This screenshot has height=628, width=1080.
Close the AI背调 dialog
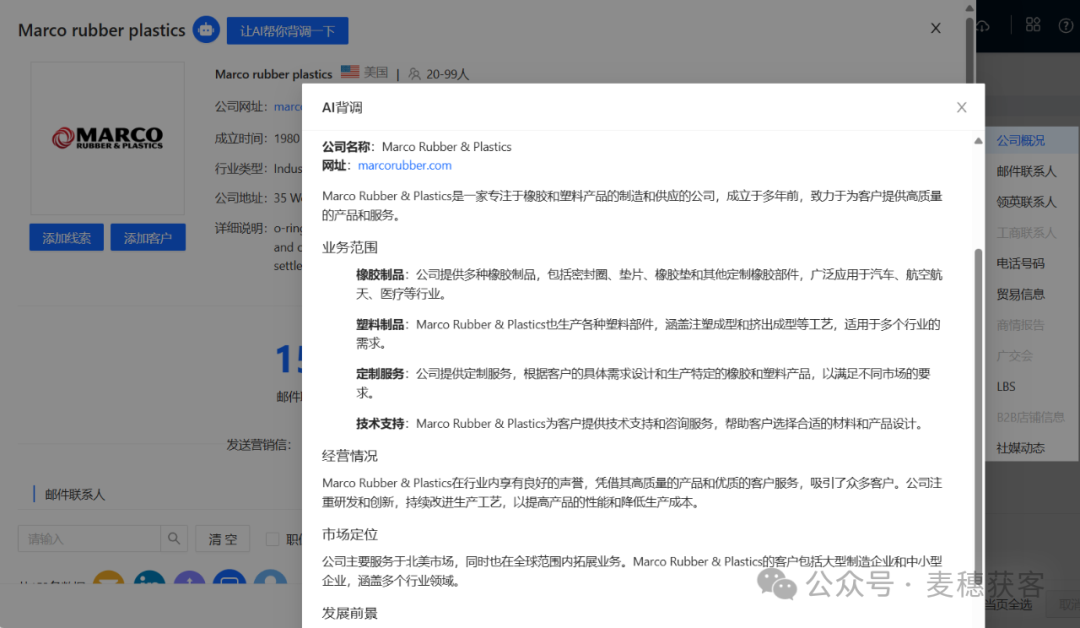pos(962,107)
